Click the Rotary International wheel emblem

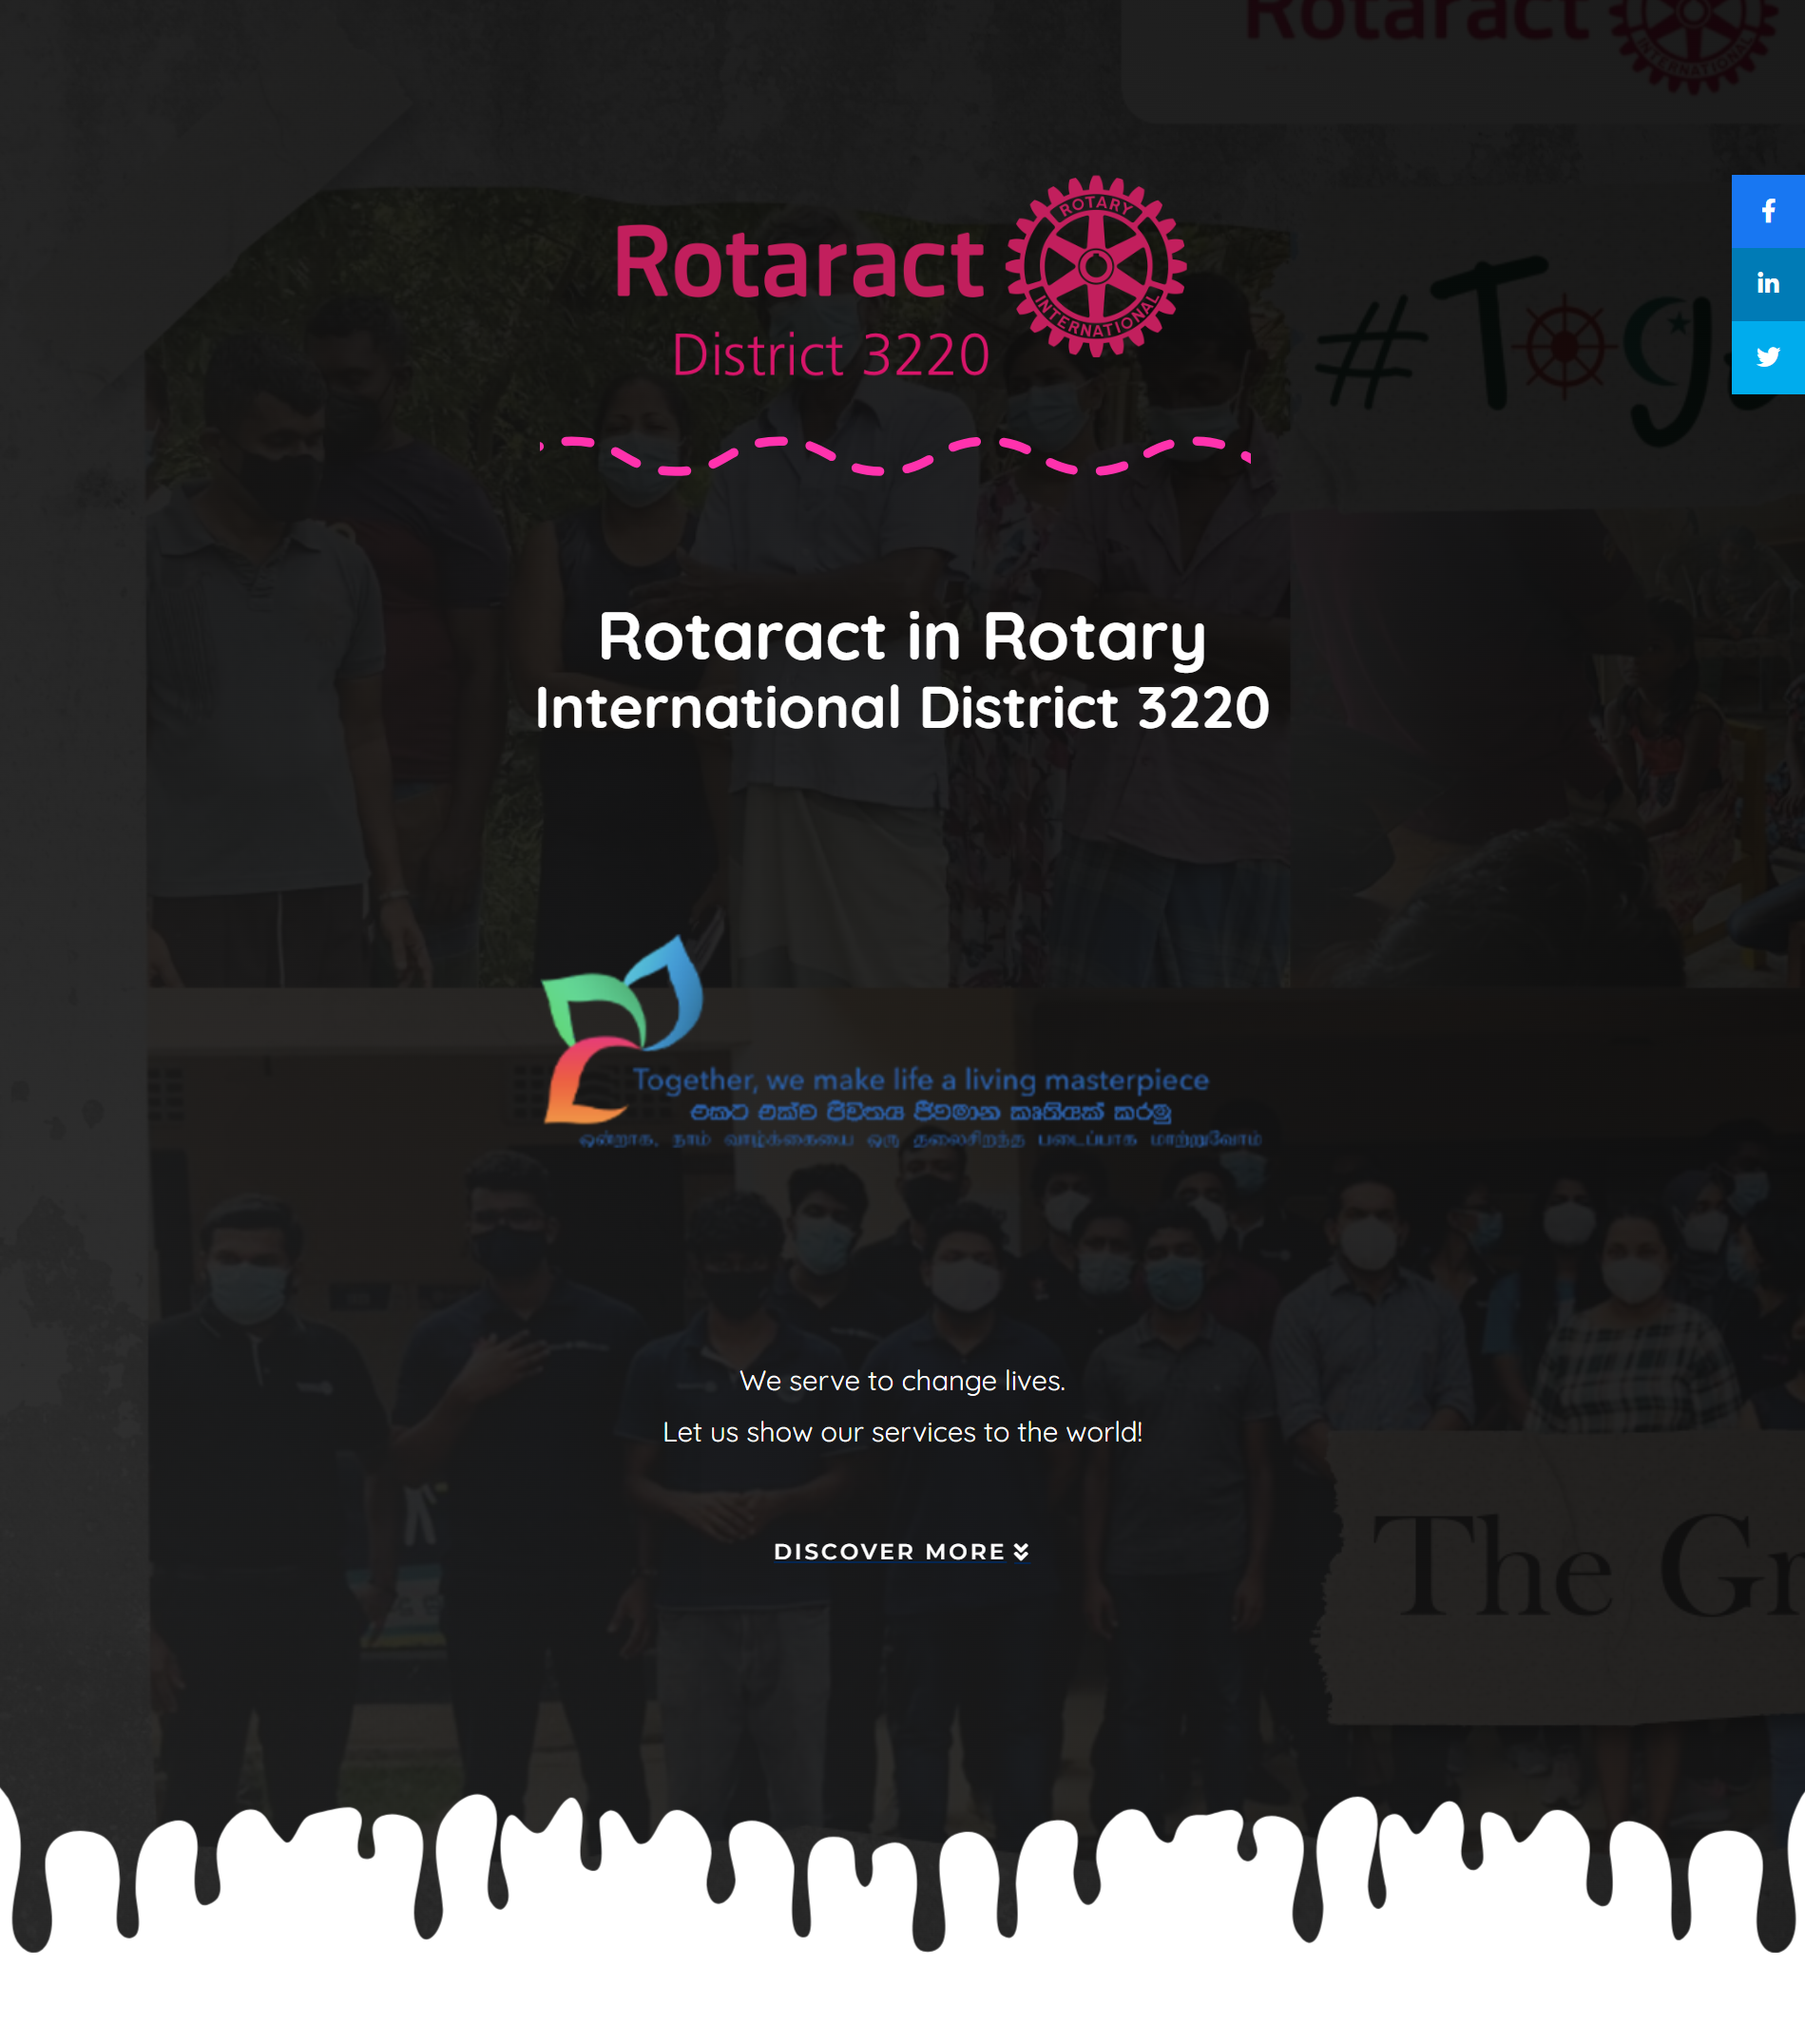click(x=1096, y=266)
